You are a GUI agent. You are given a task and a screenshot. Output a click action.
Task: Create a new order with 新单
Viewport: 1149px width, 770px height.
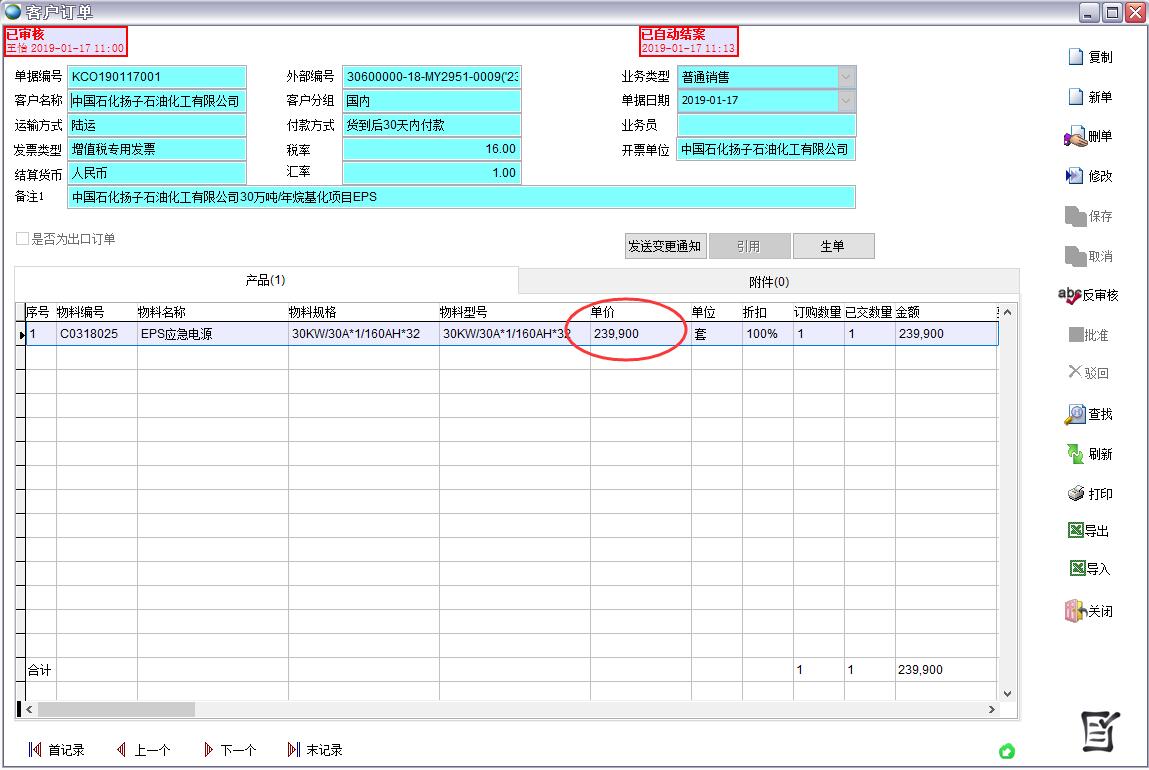pos(1076,97)
